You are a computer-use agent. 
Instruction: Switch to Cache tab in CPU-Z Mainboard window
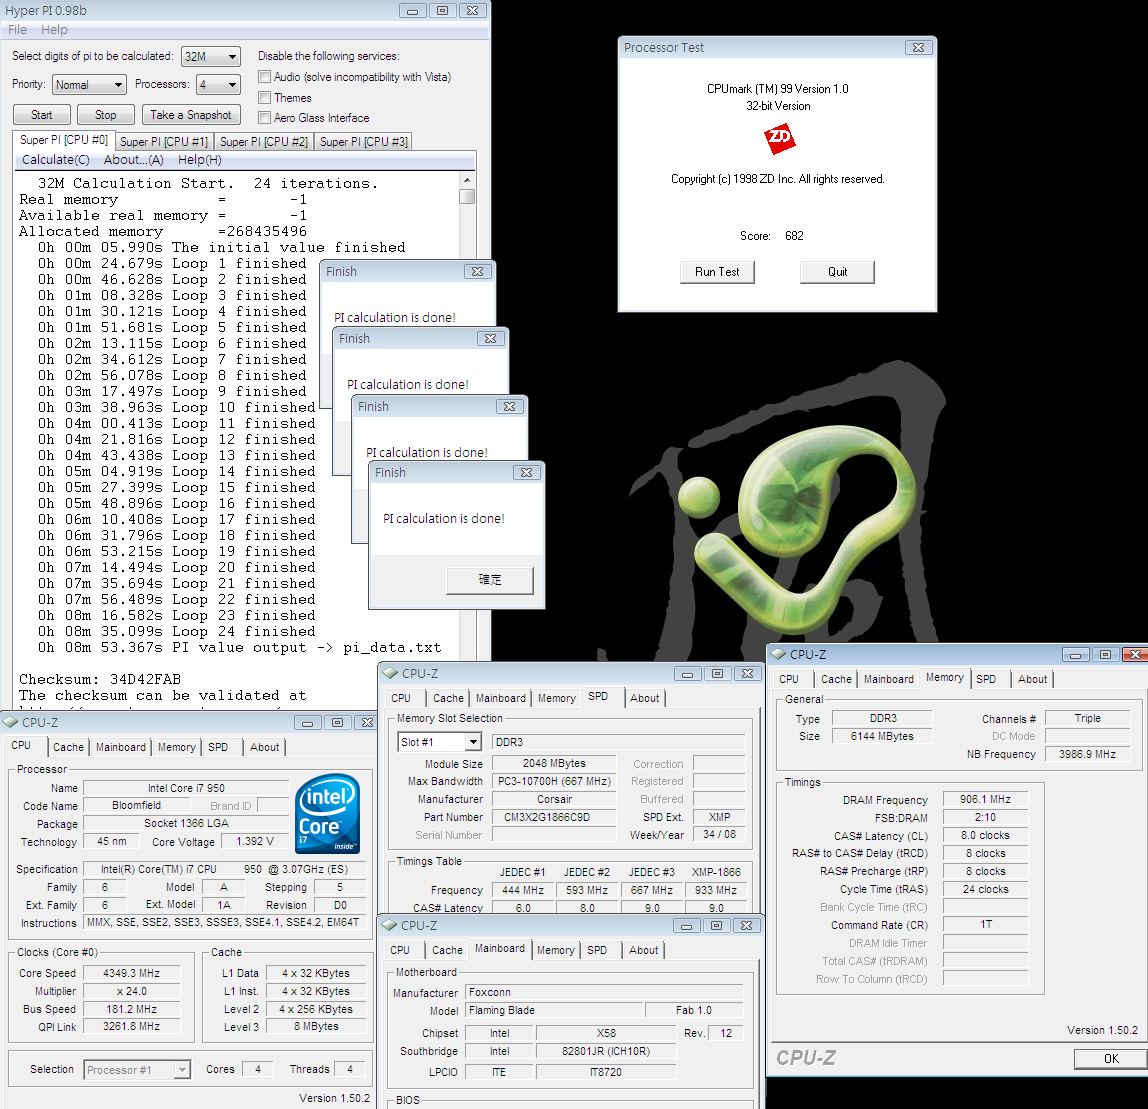pos(447,950)
